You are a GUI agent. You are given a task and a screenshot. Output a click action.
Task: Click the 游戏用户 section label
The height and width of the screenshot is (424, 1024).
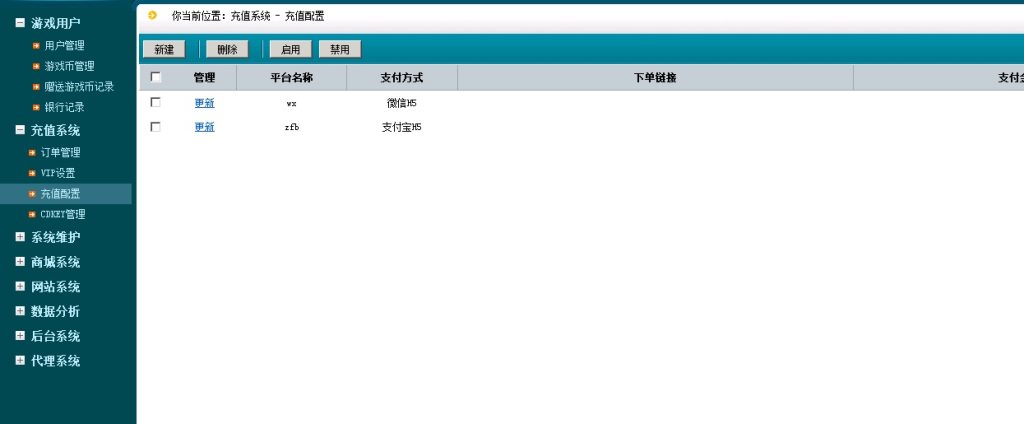(56, 24)
